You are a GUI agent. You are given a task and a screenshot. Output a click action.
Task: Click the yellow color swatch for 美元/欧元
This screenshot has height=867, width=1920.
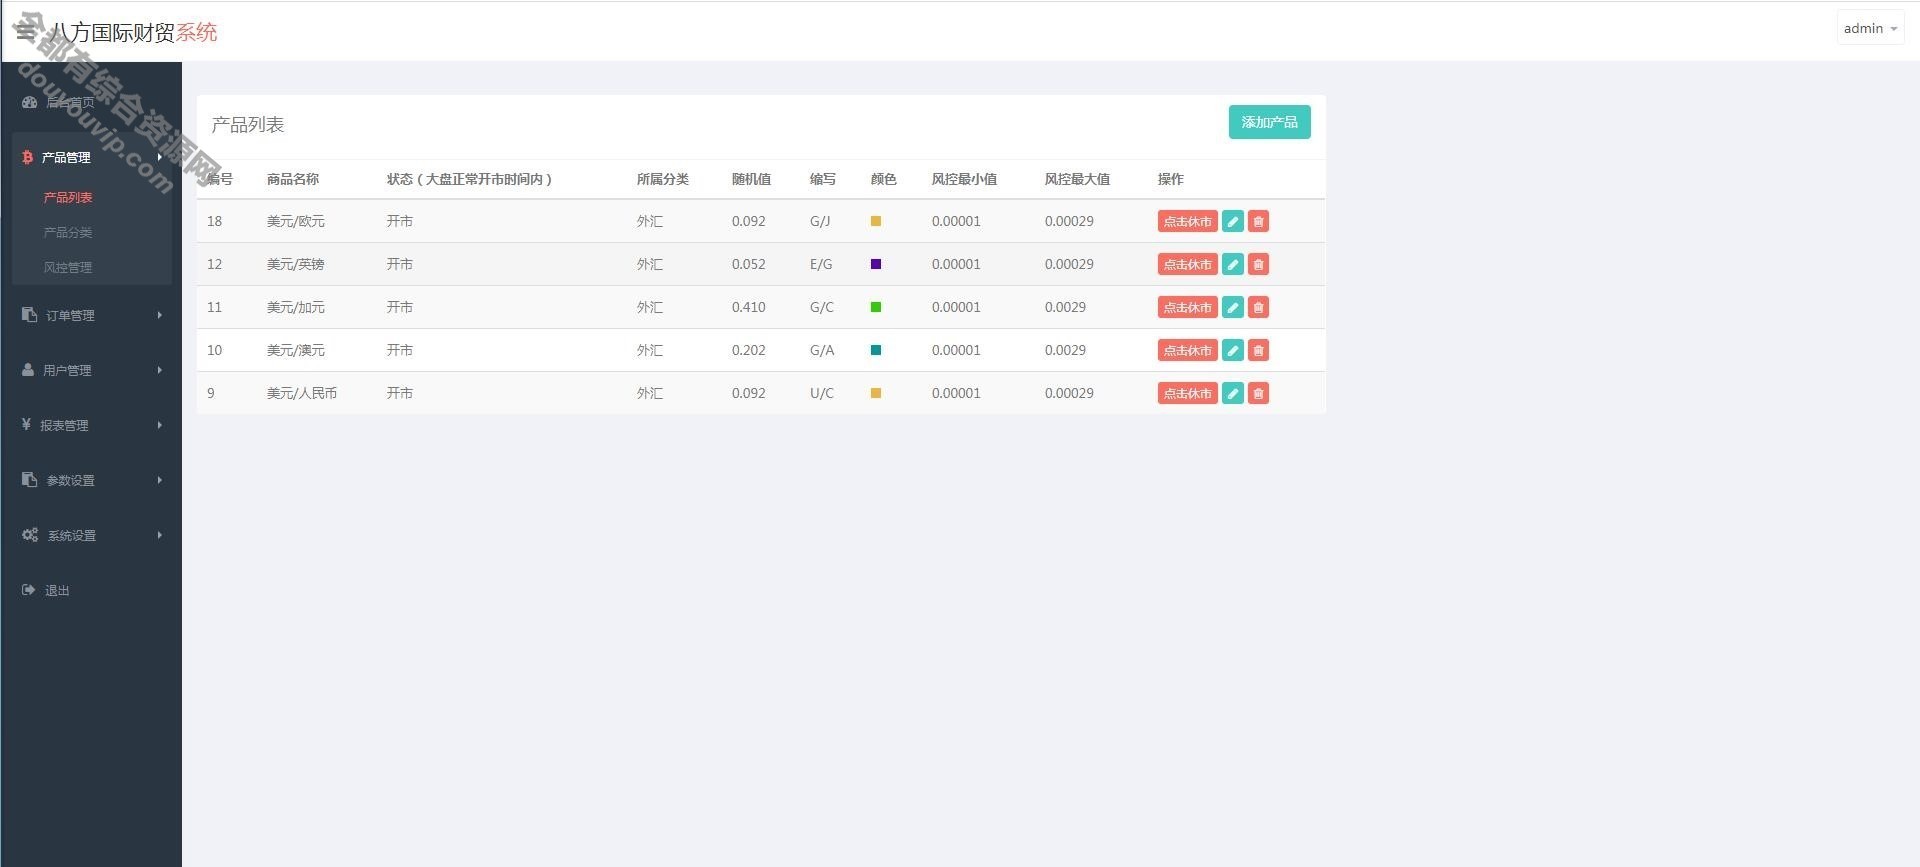click(876, 221)
